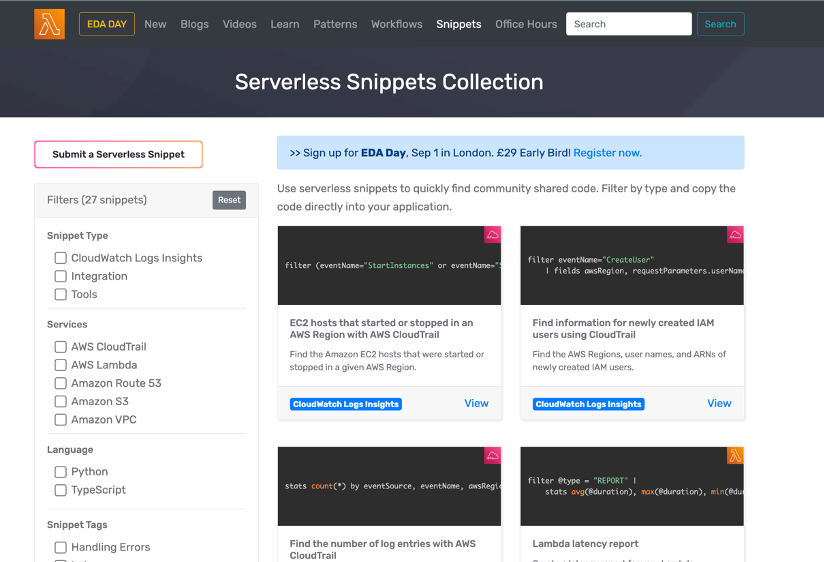The width and height of the screenshot is (824, 562).
Task: Click the orange Lambda logo in the header
Action: (49, 24)
